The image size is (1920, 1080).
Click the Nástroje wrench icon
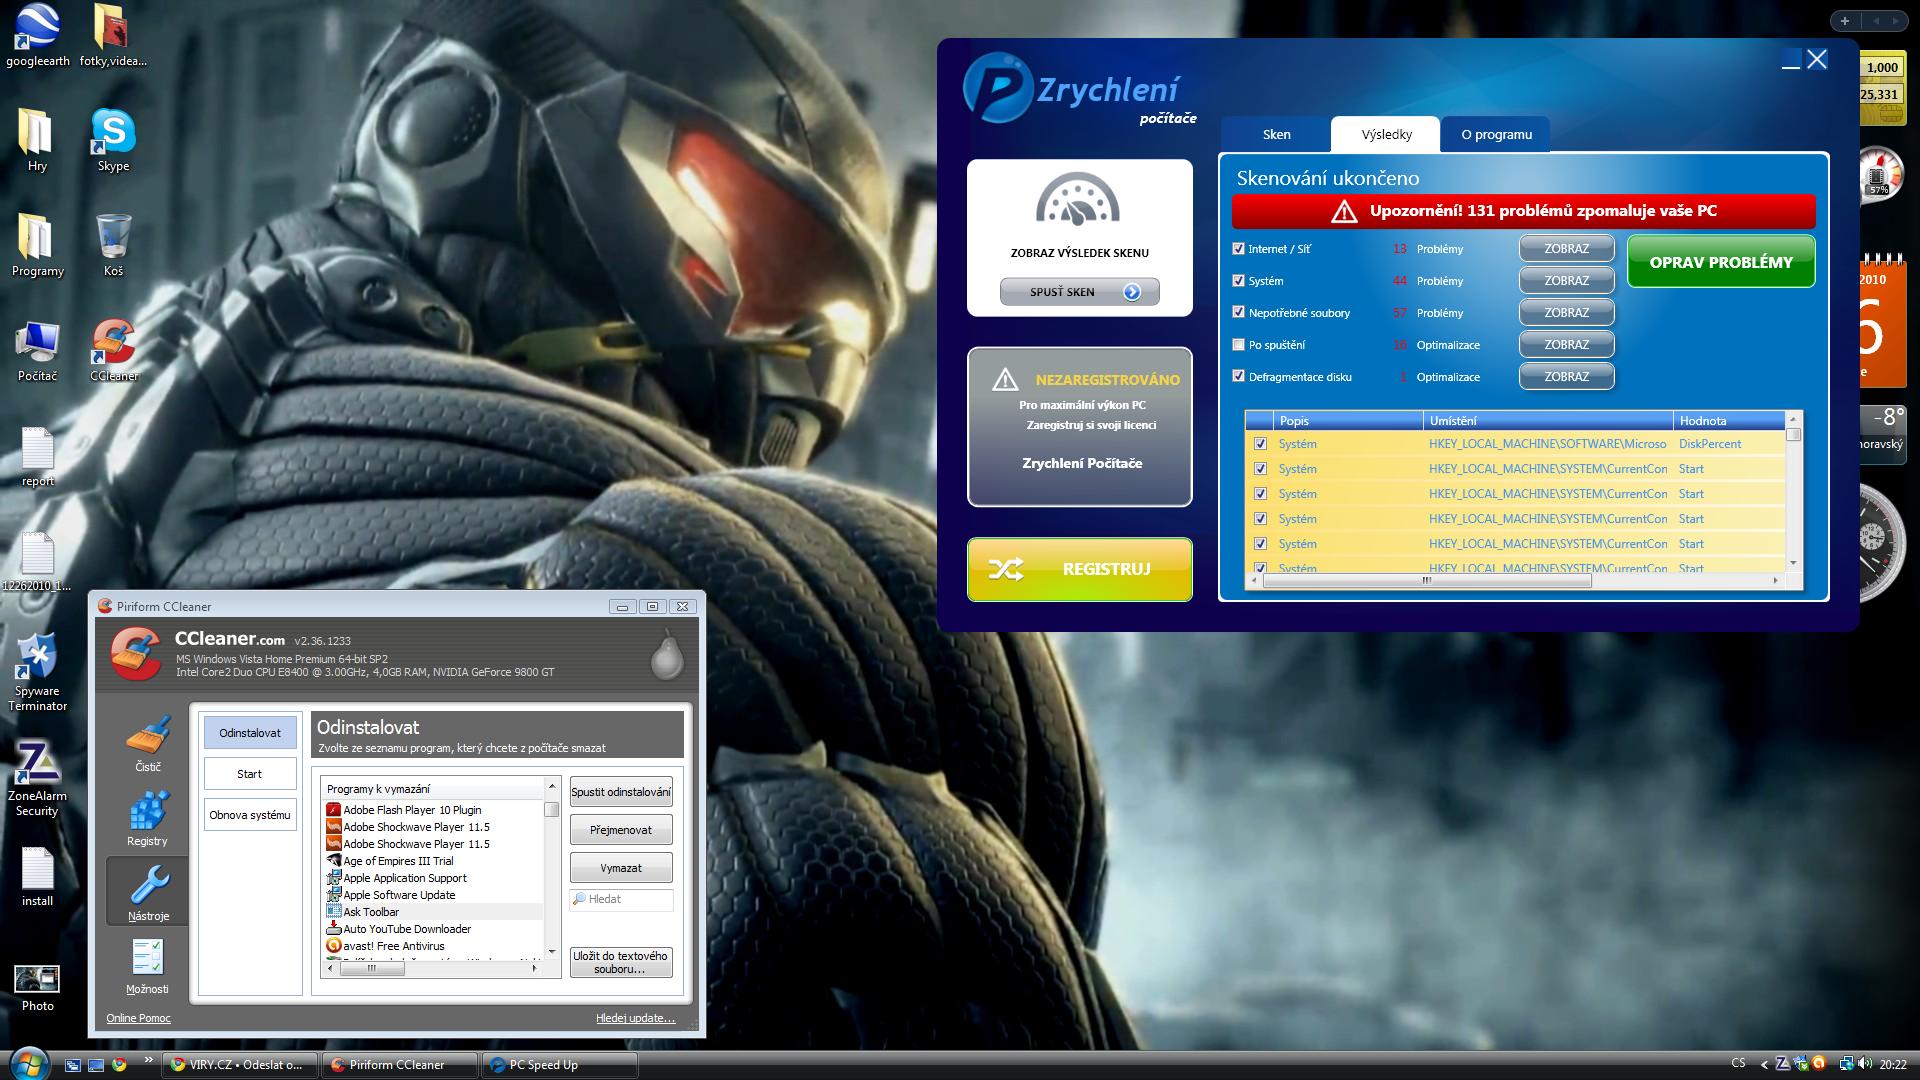148,890
